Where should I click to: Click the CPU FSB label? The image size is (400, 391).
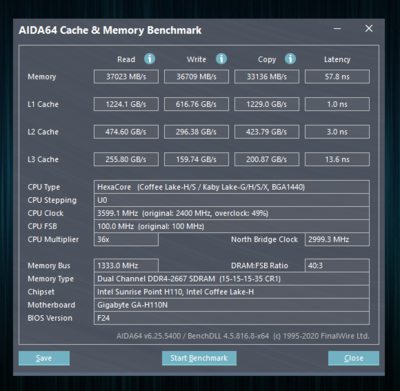pos(42,226)
